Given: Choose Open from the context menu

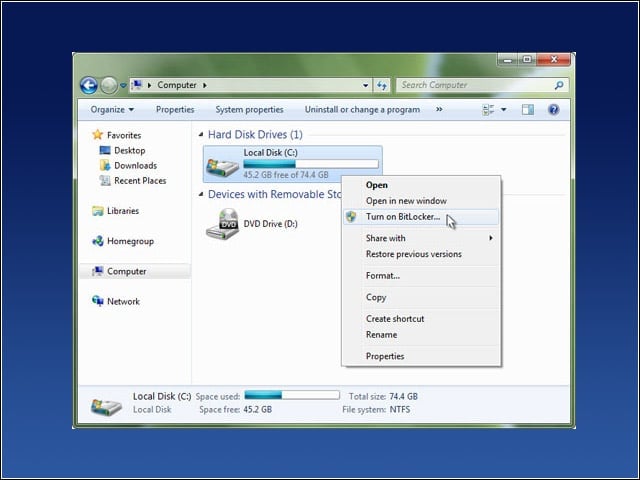Looking at the screenshot, I should coord(421,185).
